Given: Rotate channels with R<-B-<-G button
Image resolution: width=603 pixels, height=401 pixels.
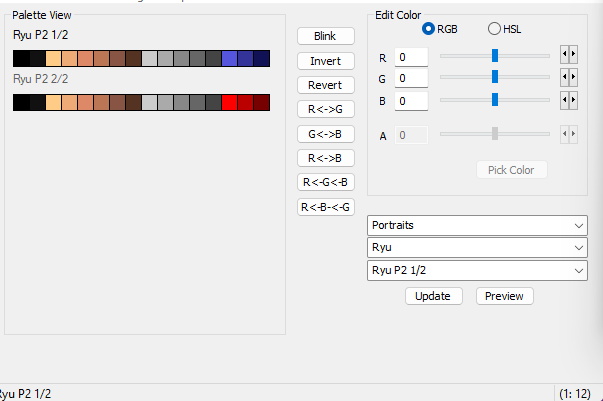Looking at the screenshot, I should coord(325,207).
